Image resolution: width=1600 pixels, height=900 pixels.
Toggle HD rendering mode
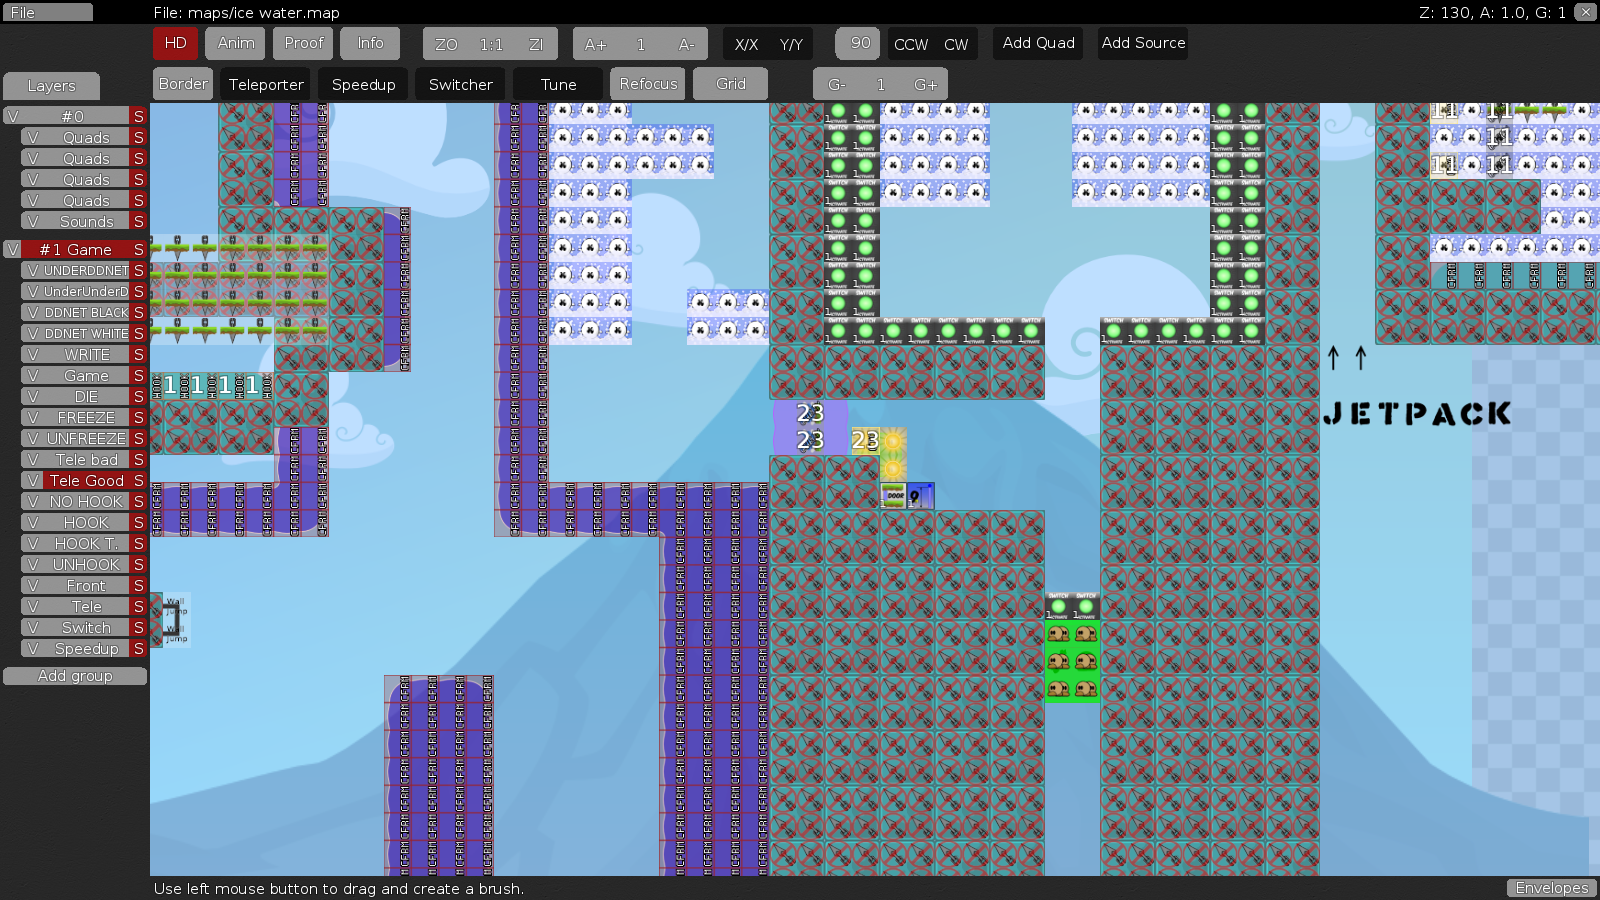tap(175, 43)
